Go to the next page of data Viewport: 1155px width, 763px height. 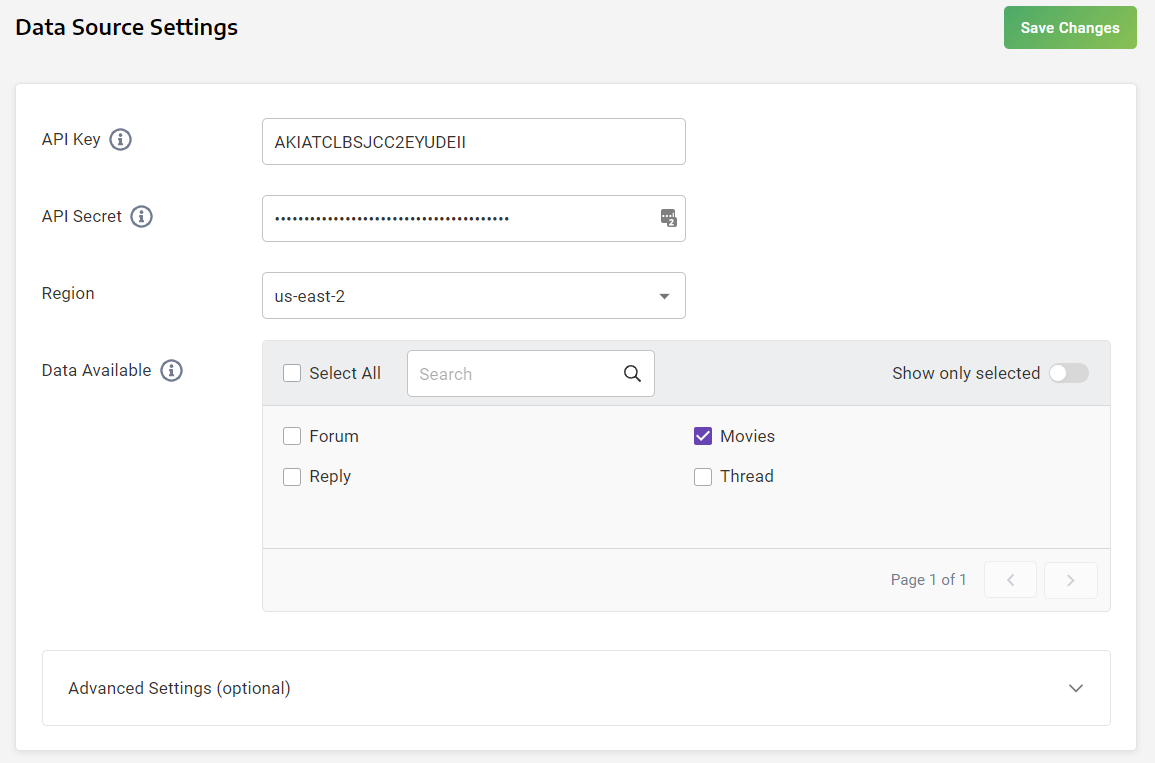coord(1070,580)
